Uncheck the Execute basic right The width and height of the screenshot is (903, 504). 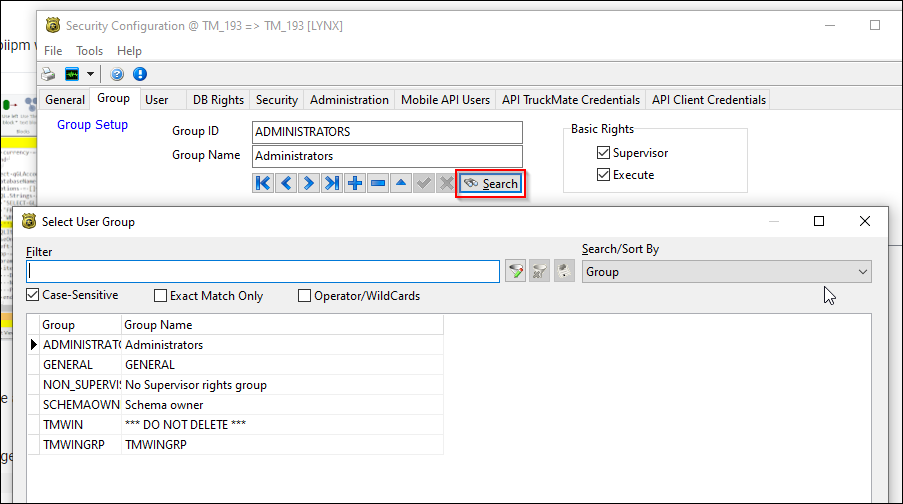[x=603, y=175]
